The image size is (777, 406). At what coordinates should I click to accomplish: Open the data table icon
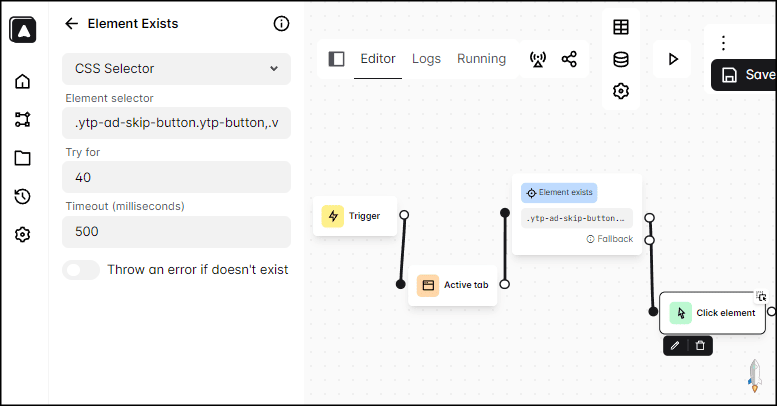click(621, 27)
